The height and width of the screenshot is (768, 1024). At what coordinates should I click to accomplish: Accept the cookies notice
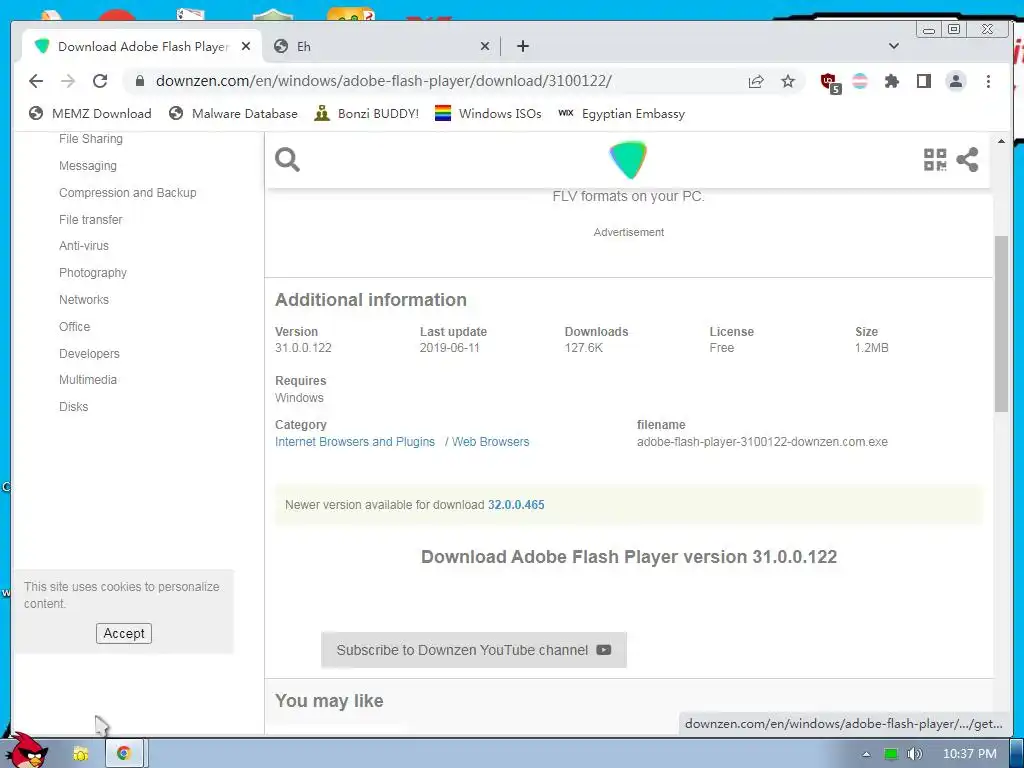(123, 633)
